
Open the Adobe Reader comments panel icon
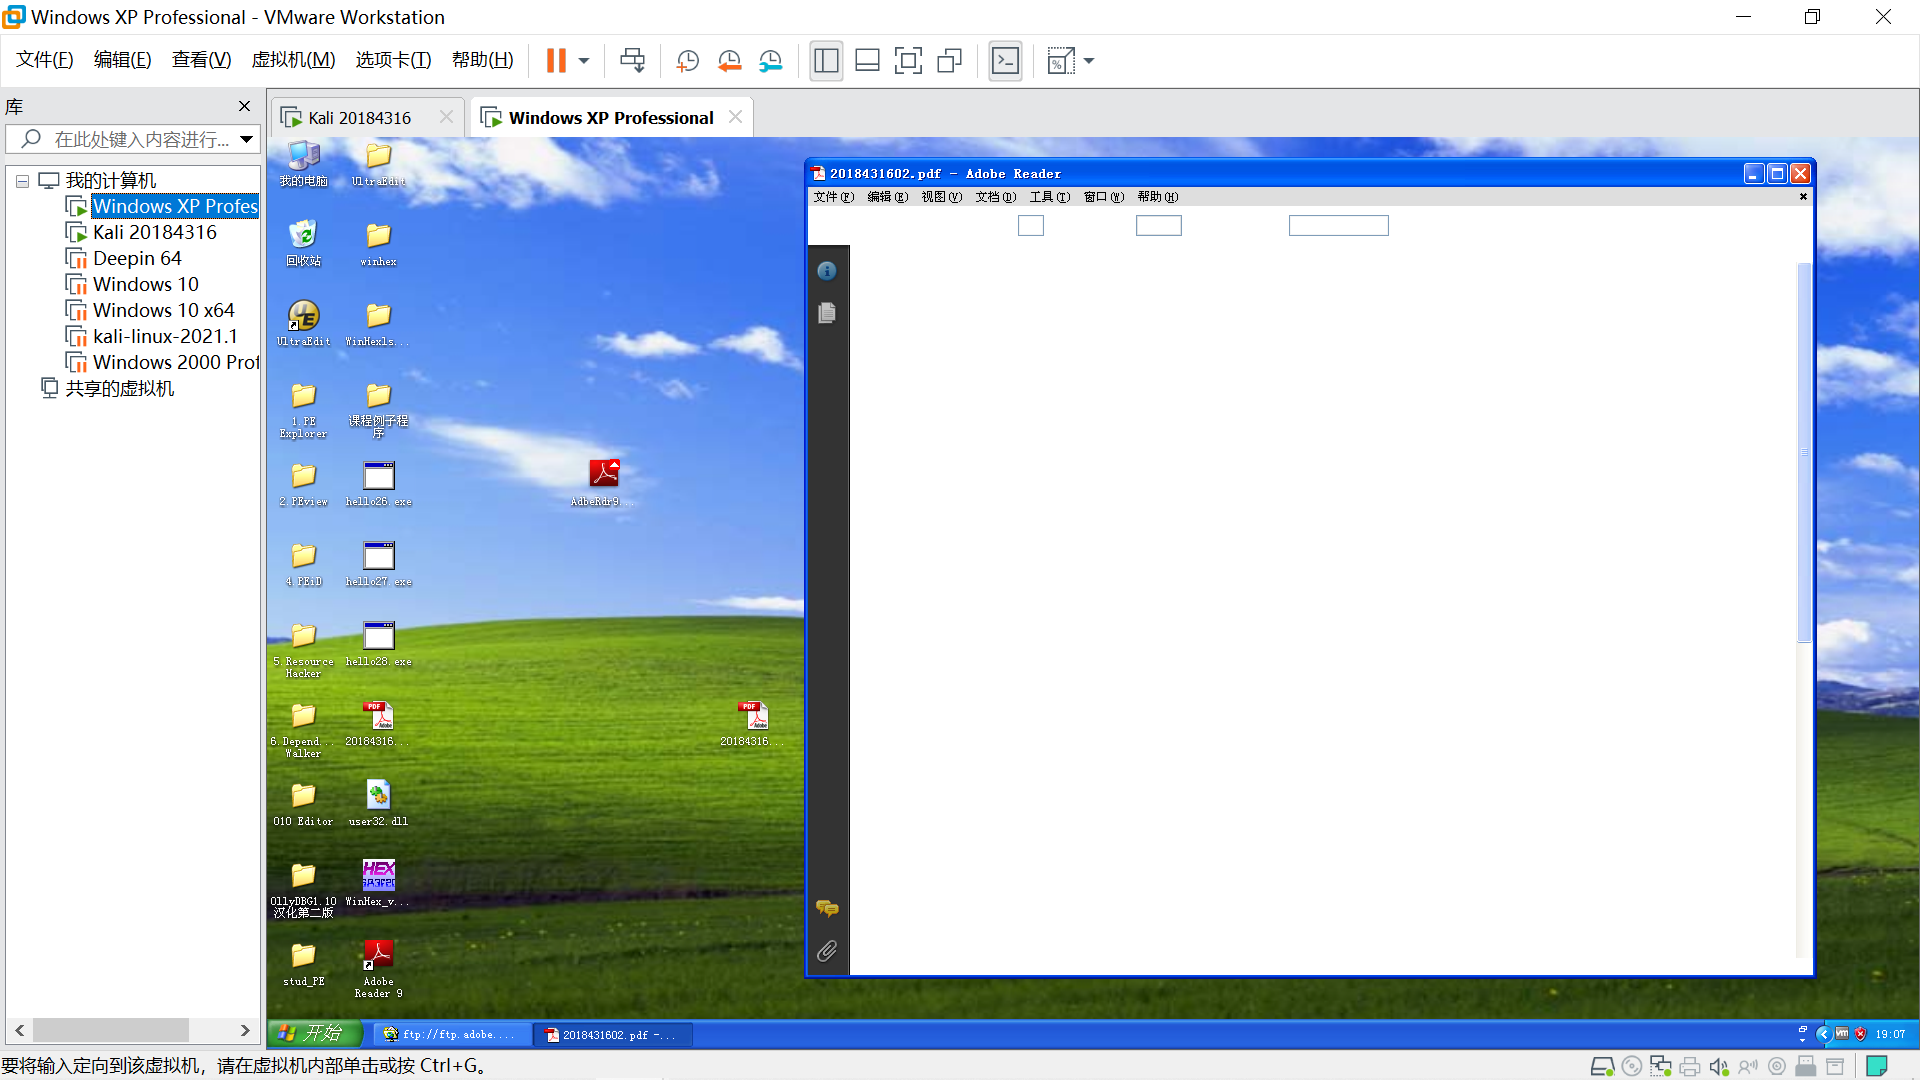827,908
